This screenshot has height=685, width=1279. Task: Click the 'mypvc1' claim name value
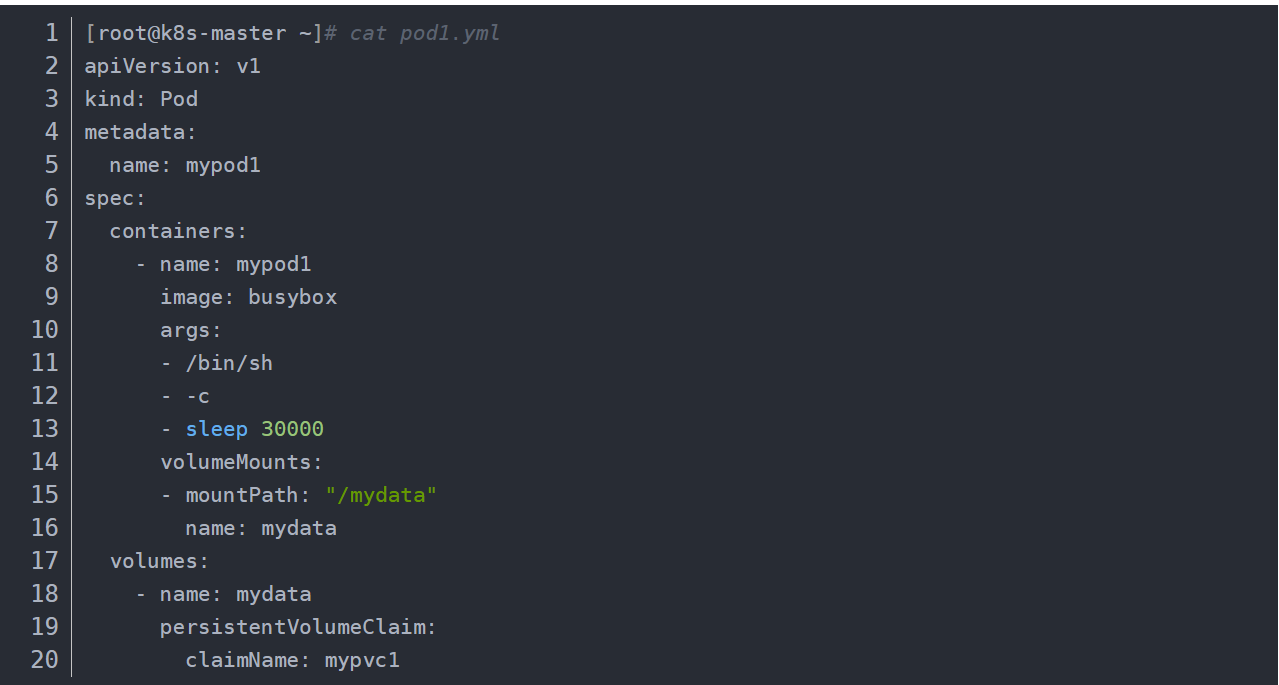[x=362, y=660]
